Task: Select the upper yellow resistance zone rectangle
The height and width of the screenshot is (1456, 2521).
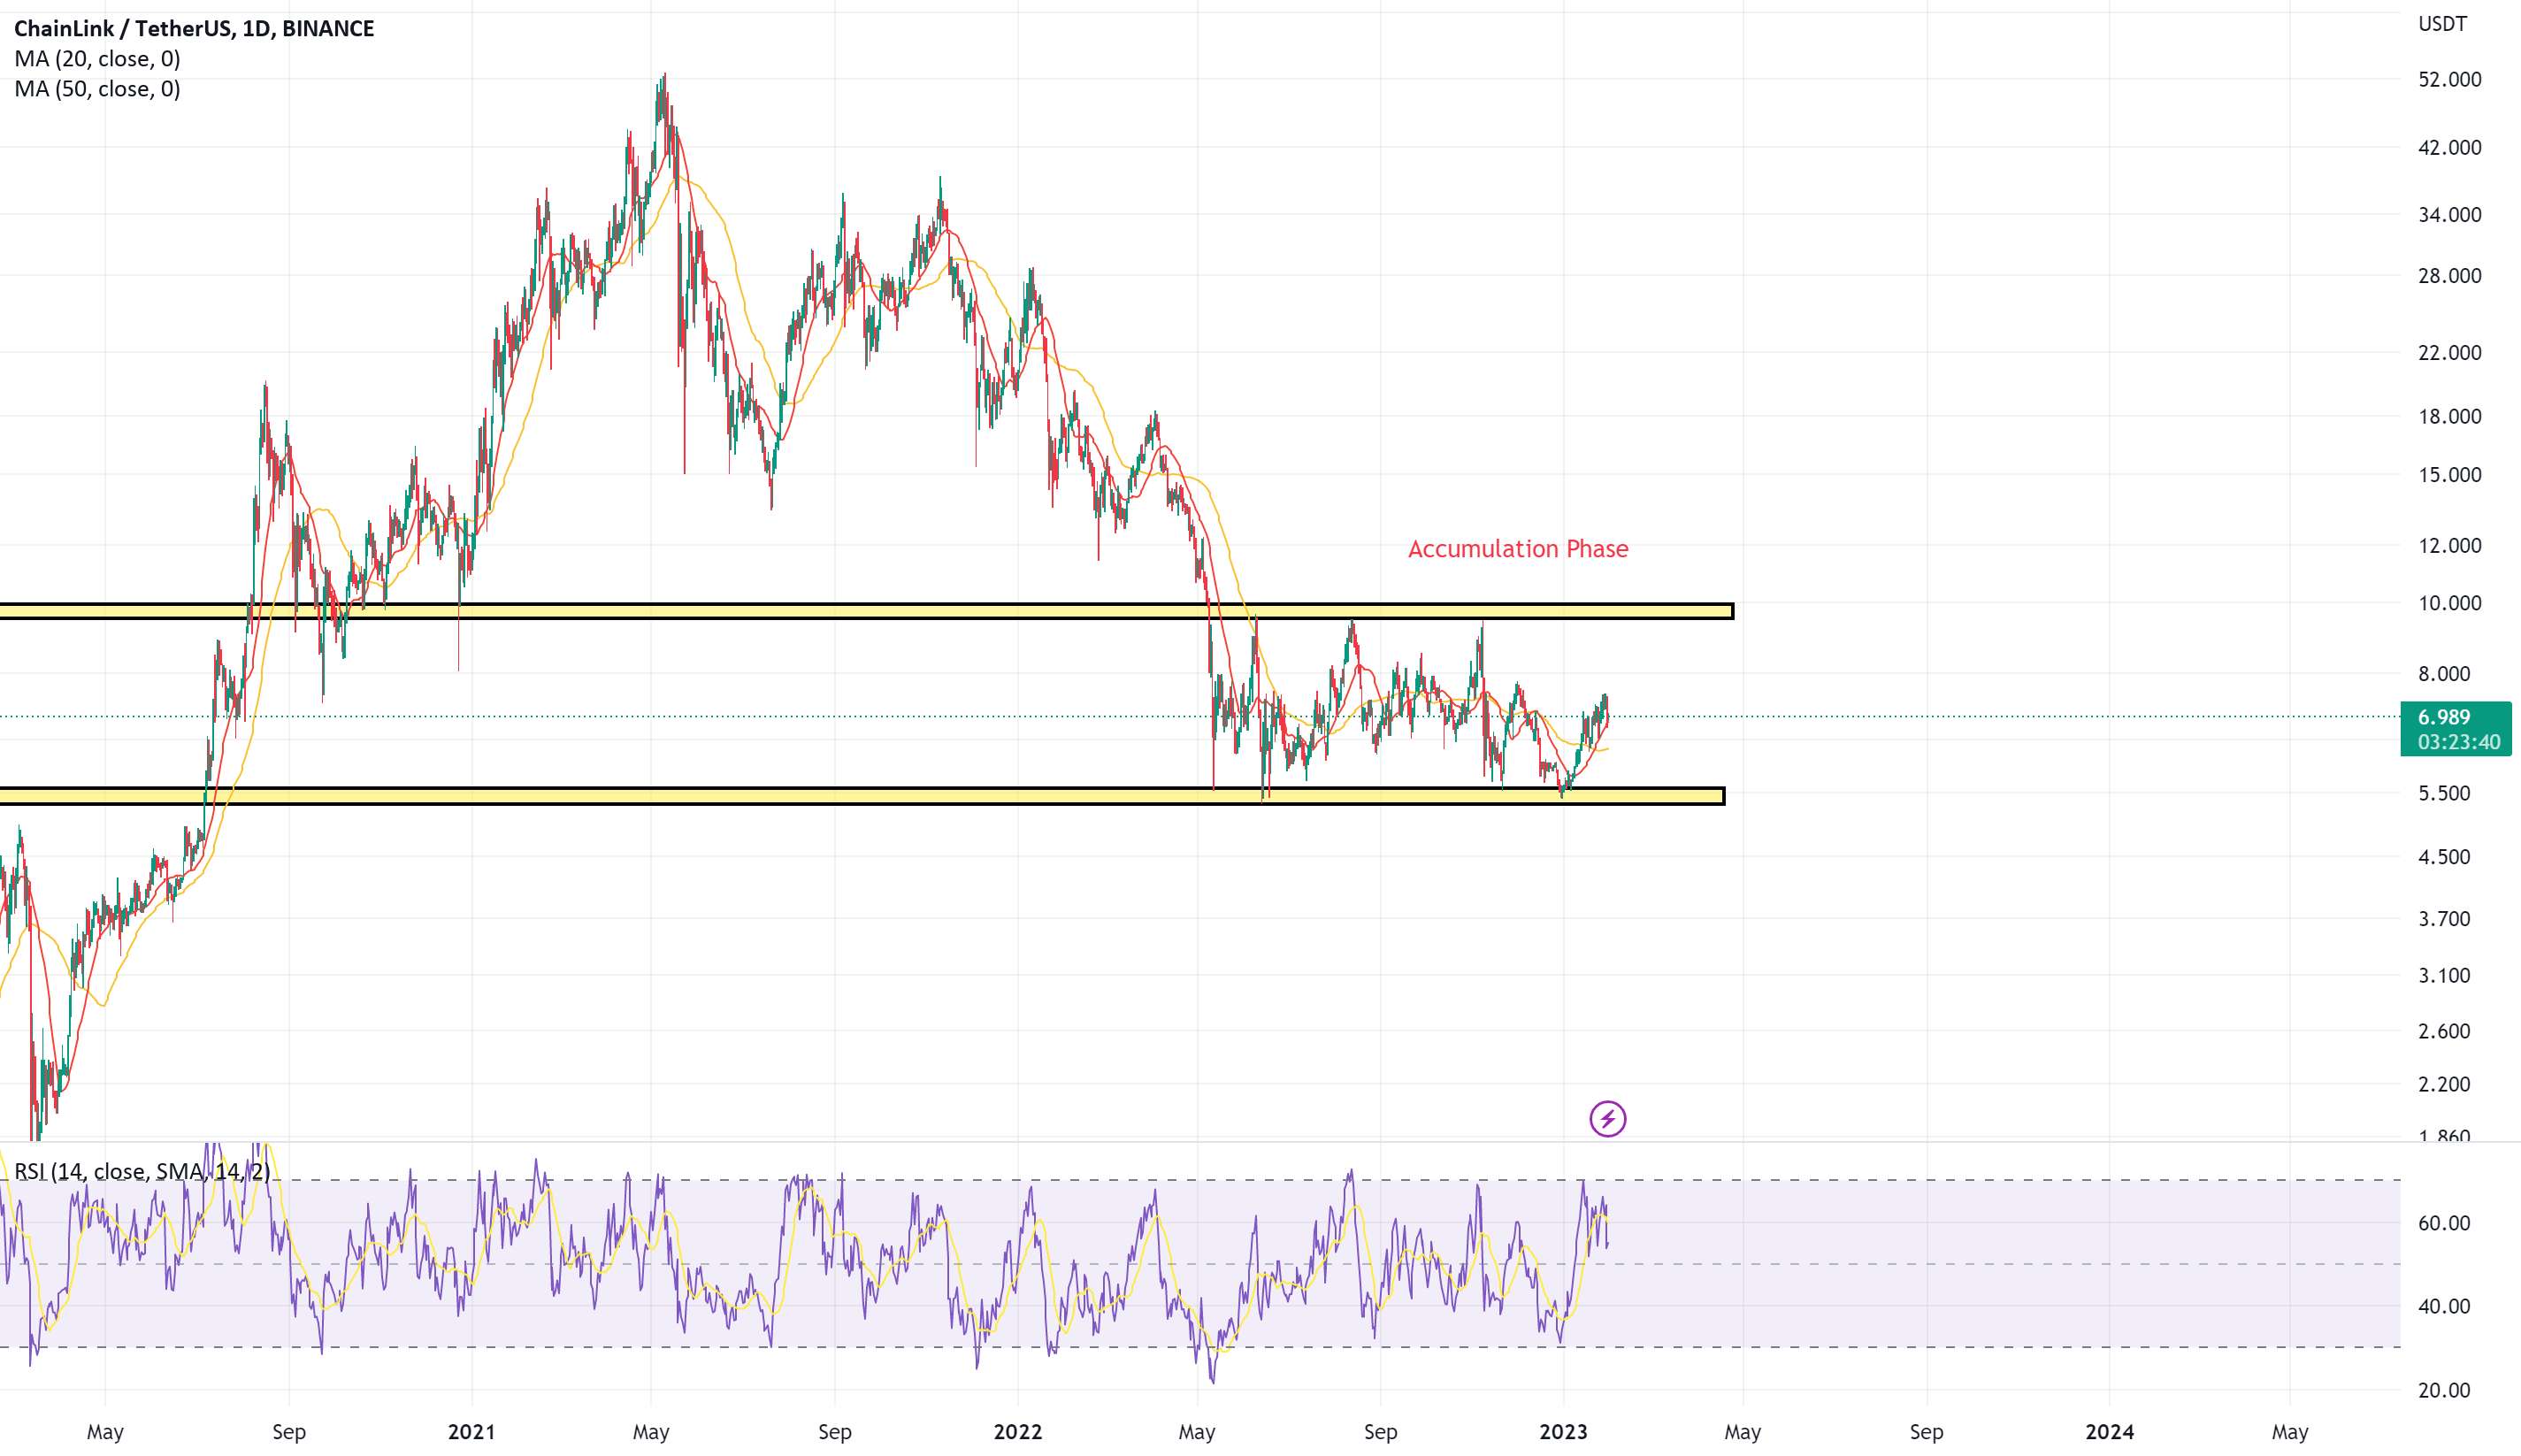Action: tap(866, 611)
